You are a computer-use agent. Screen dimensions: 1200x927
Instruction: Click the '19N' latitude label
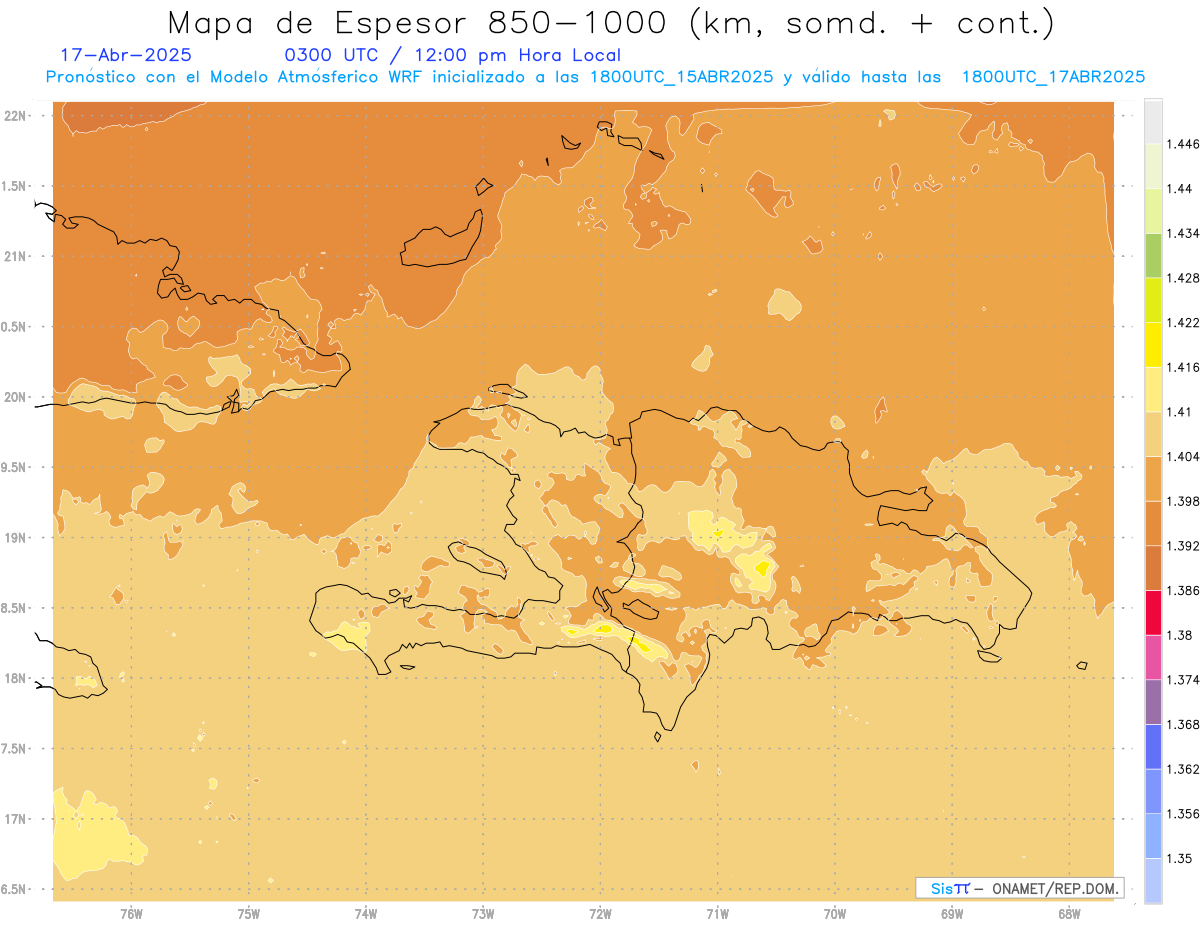click(16, 538)
